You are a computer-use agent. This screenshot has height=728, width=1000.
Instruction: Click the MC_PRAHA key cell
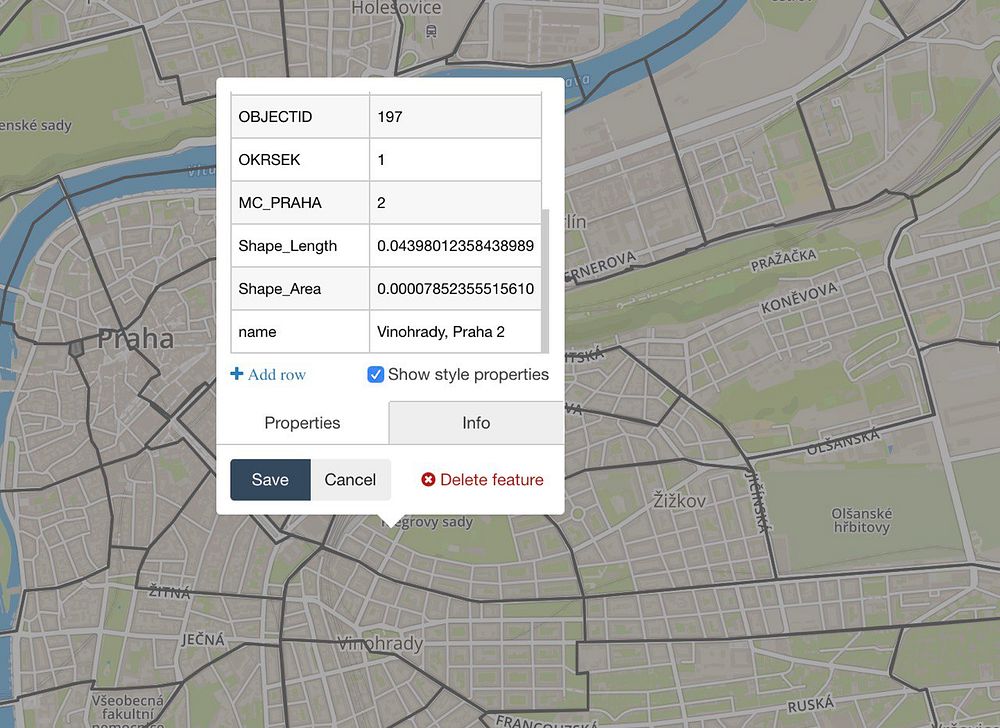click(300, 203)
